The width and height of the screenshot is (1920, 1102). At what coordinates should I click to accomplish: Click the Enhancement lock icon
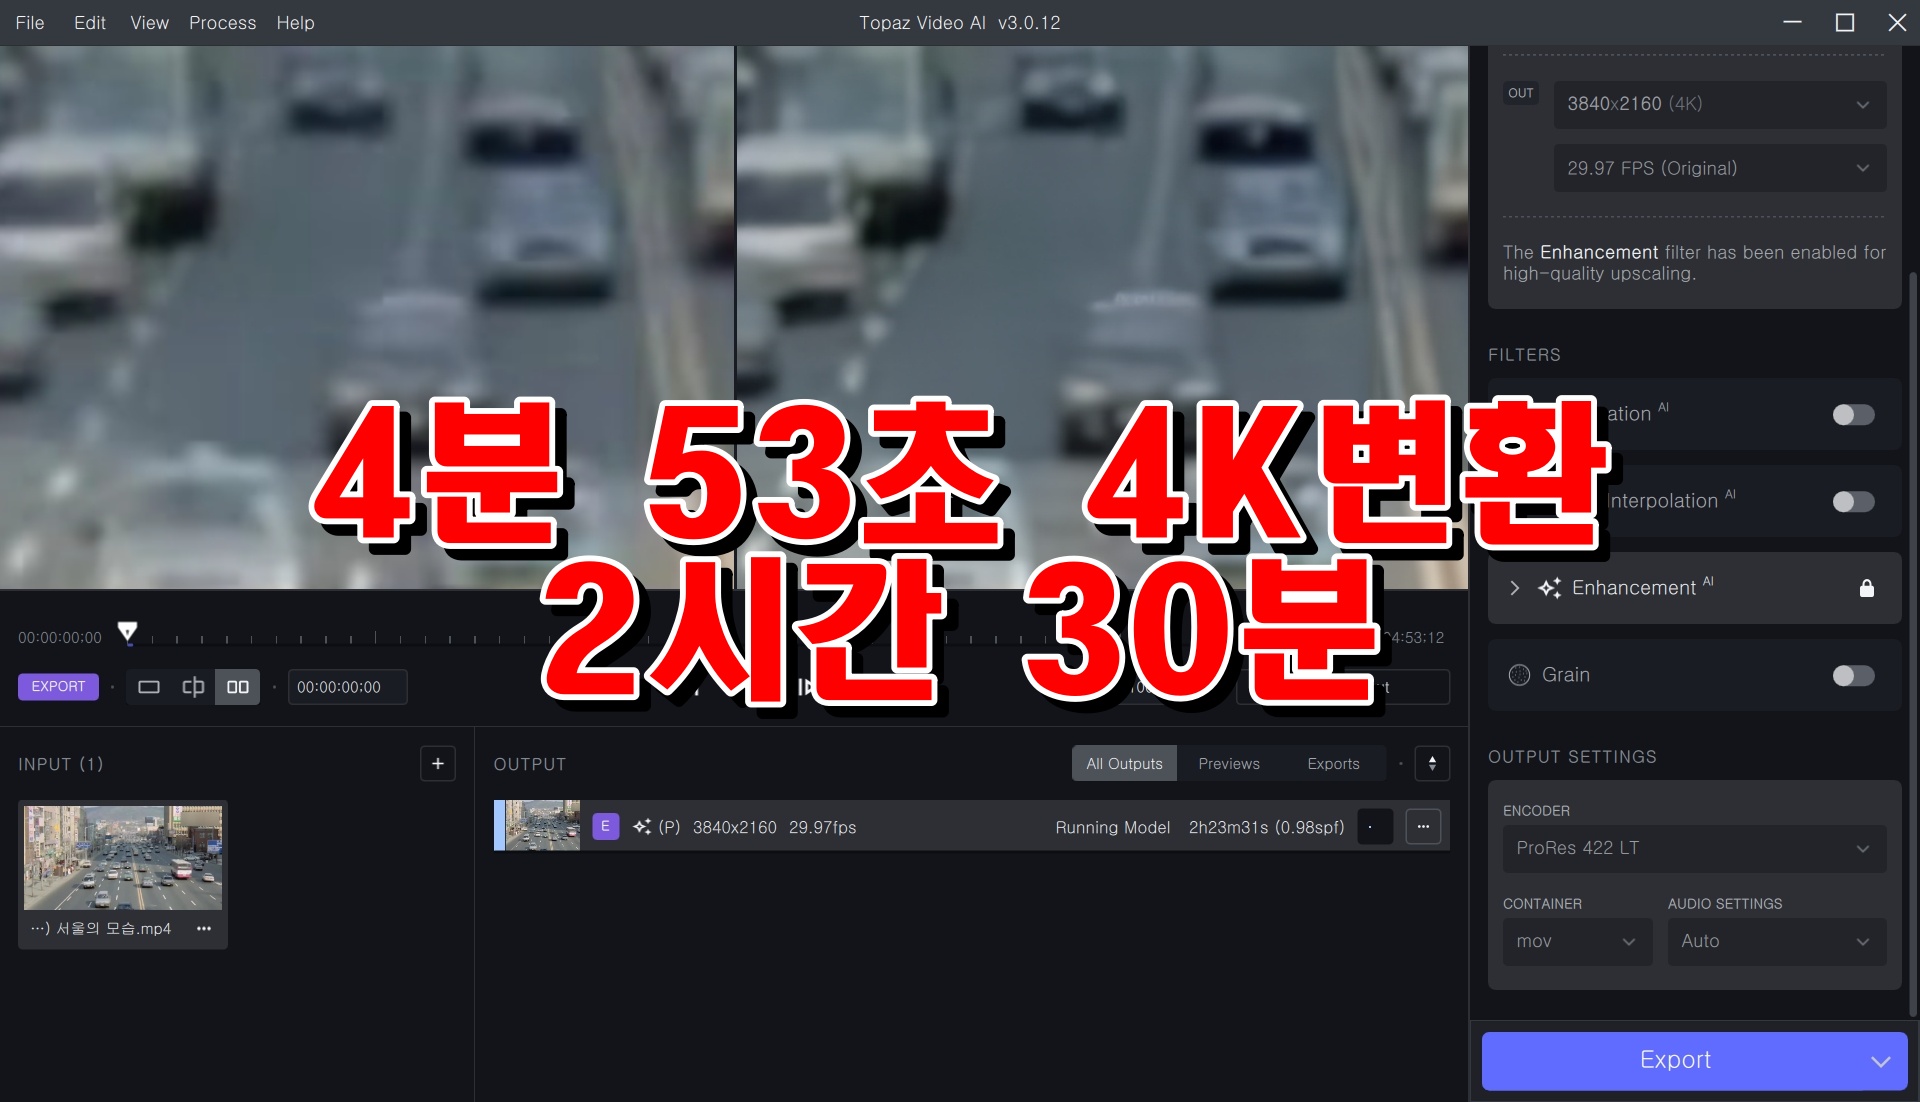[x=1866, y=588]
